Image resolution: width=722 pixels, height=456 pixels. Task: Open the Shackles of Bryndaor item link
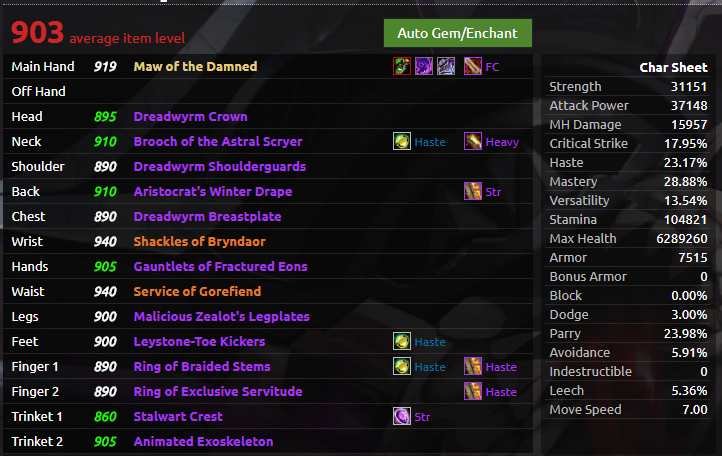tap(199, 241)
